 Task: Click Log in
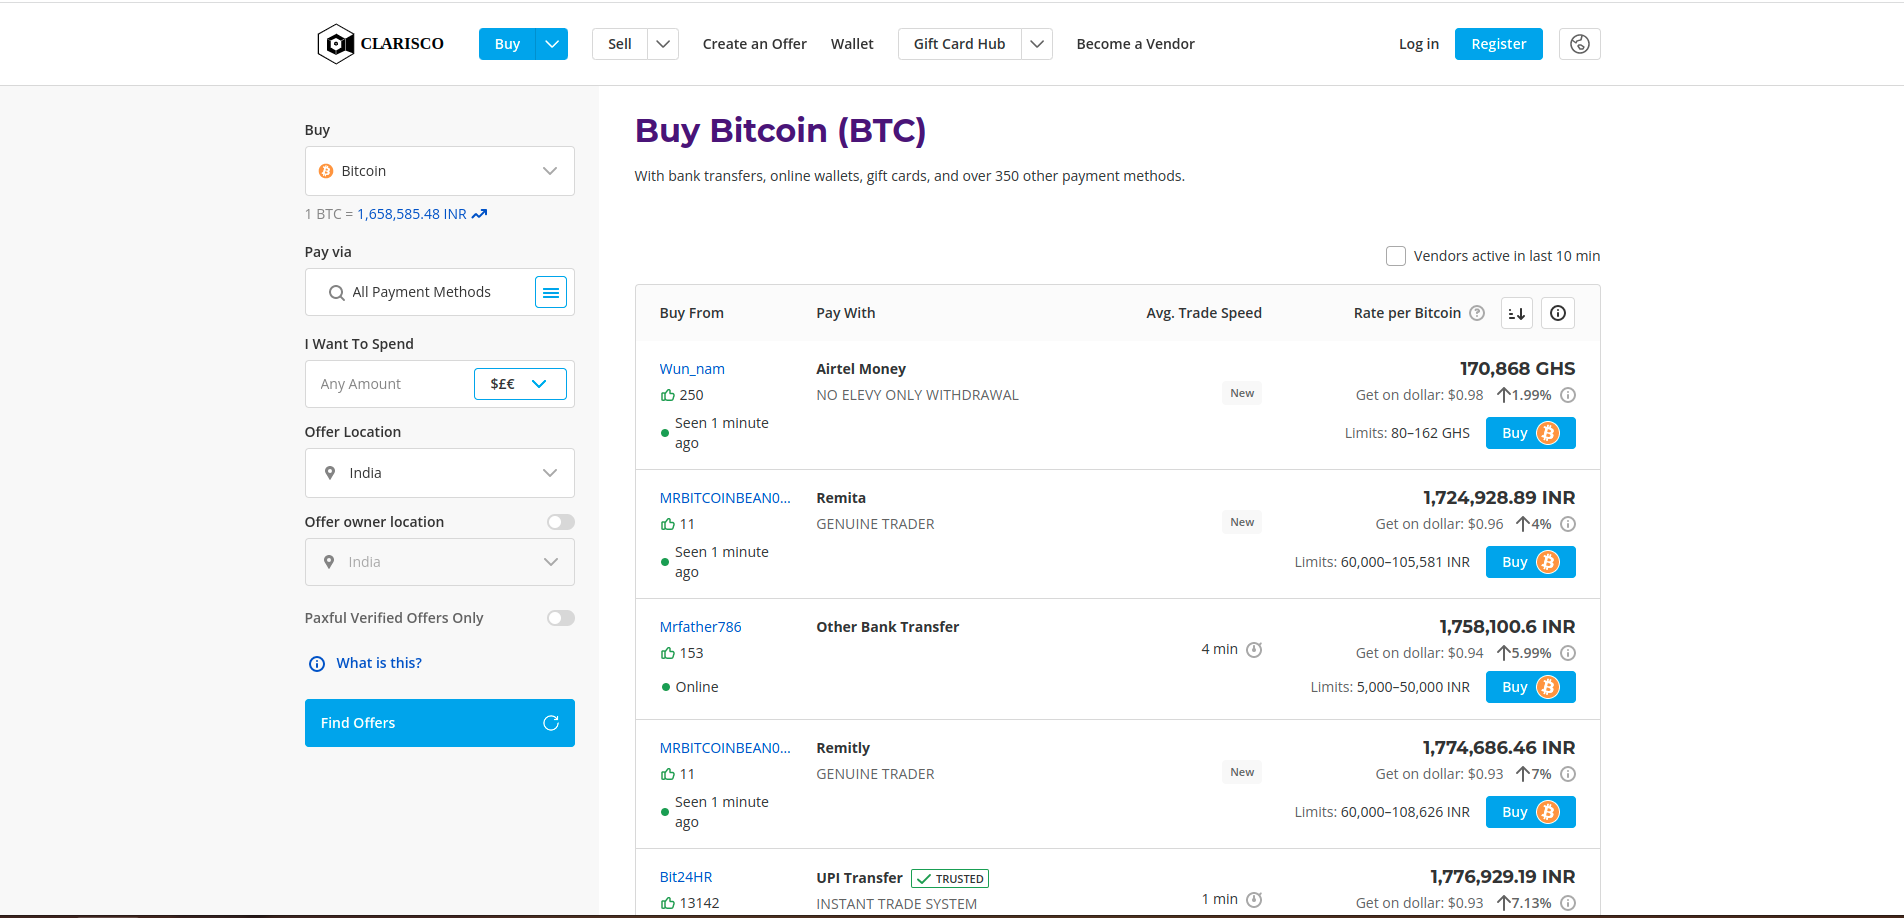[x=1419, y=44]
